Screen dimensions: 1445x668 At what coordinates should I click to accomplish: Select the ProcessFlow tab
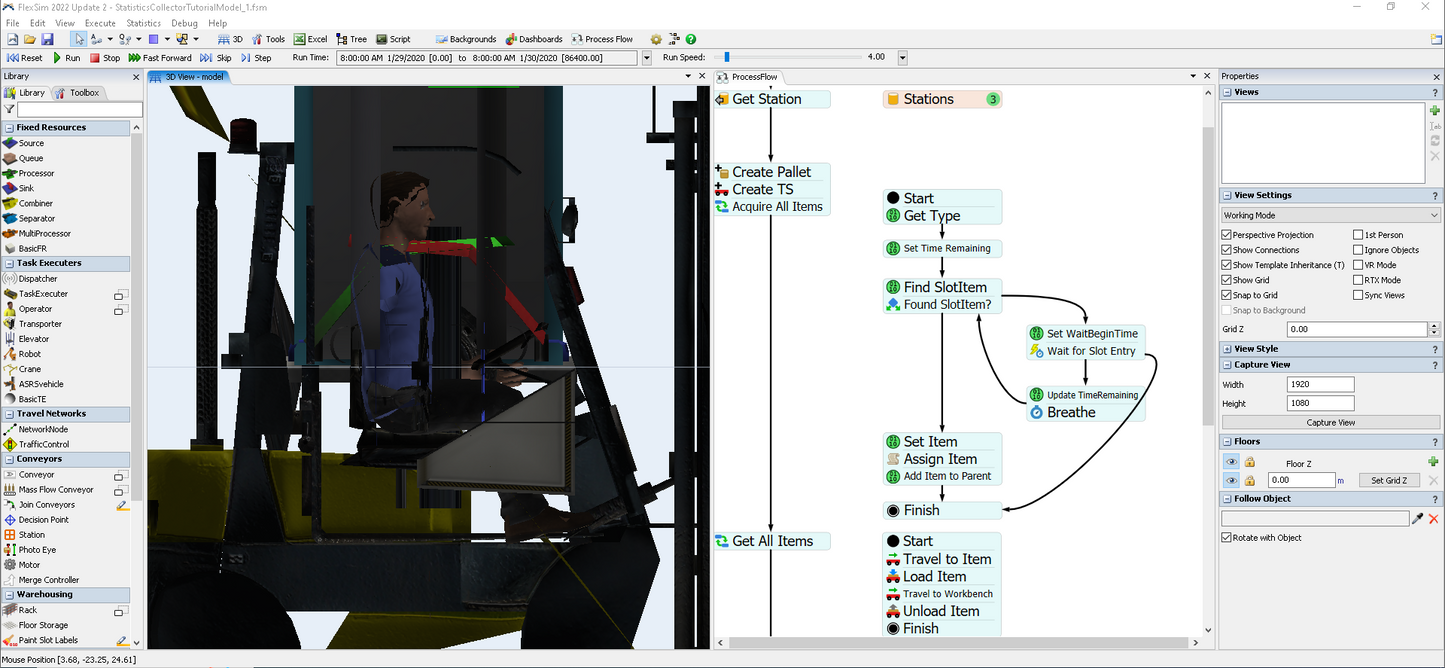click(749, 77)
